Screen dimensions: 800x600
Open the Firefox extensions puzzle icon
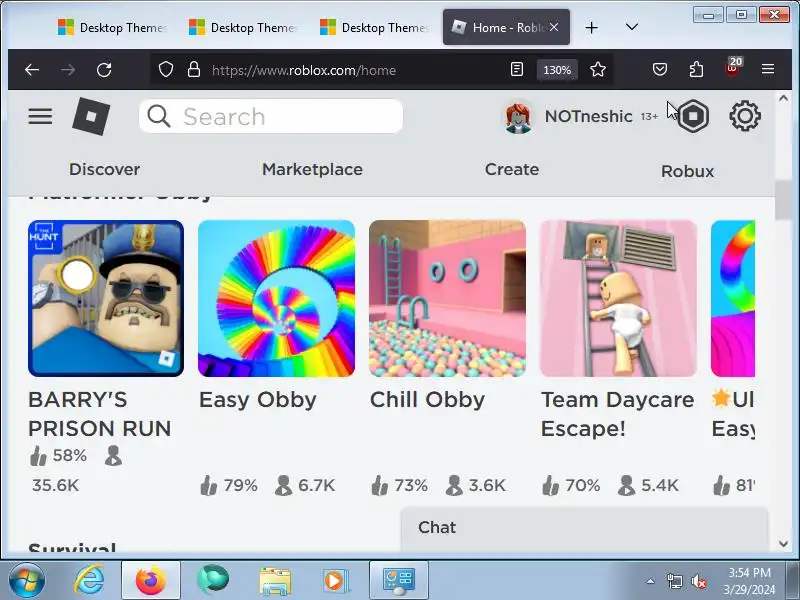(696, 69)
